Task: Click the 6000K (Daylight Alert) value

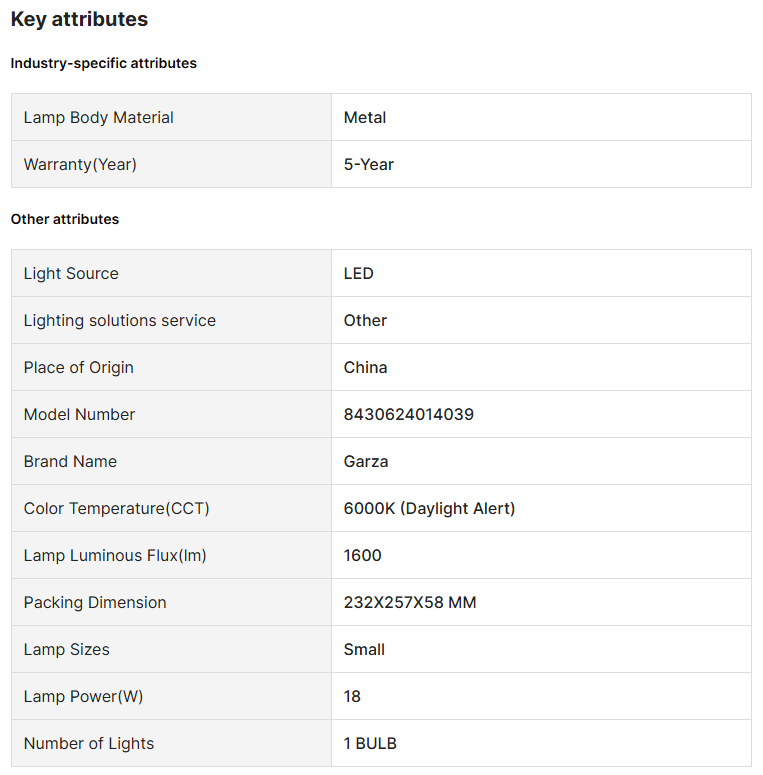Action: [430, 508]
